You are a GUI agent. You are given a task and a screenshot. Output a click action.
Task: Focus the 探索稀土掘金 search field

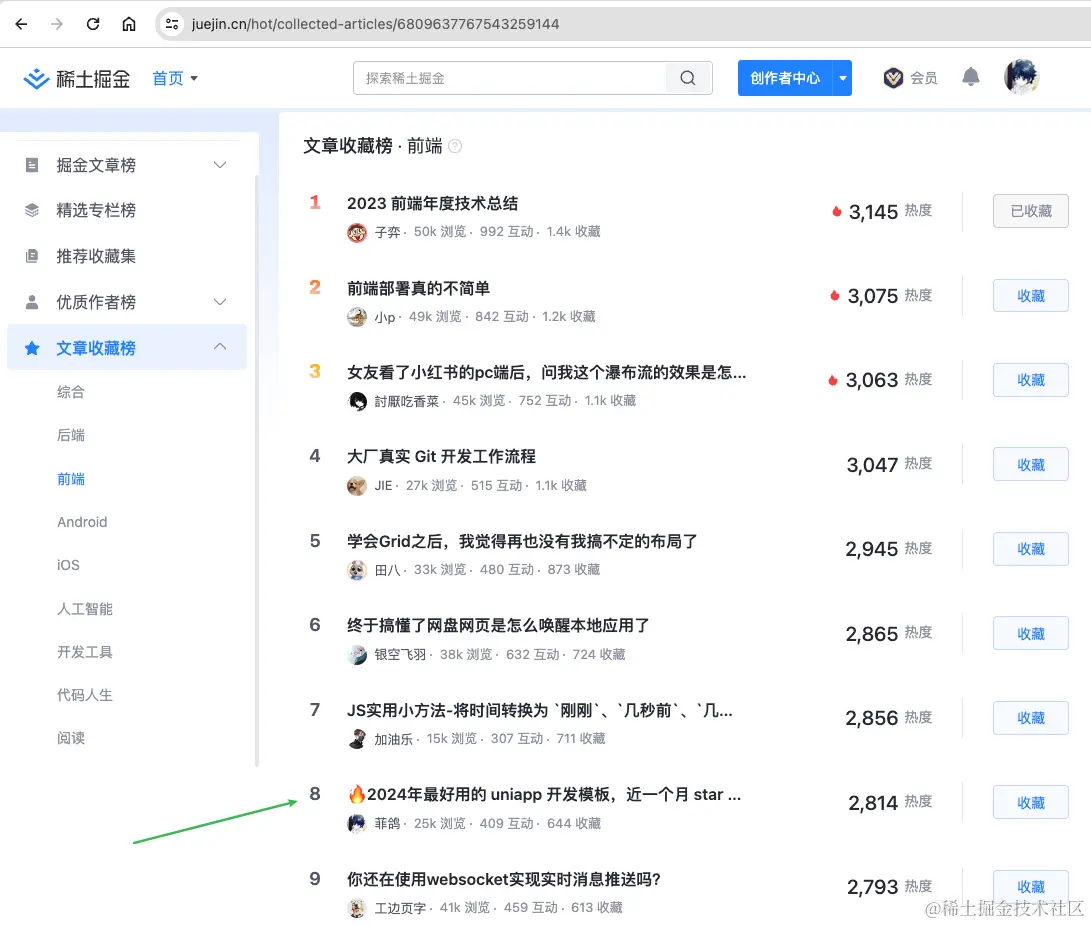coord(510,78)
